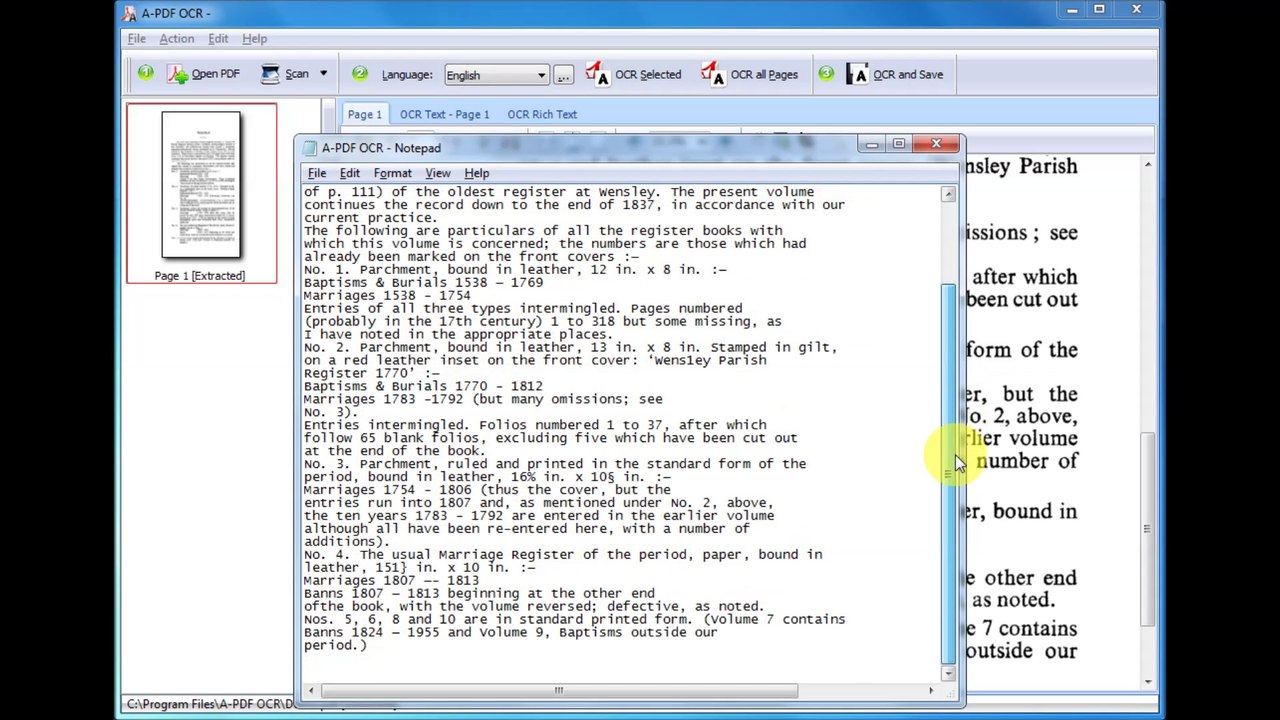Click Notepad's scroll right arrow
This screenshot has height=720, width=1280.
pyautogui.click(x=931, y=690)
